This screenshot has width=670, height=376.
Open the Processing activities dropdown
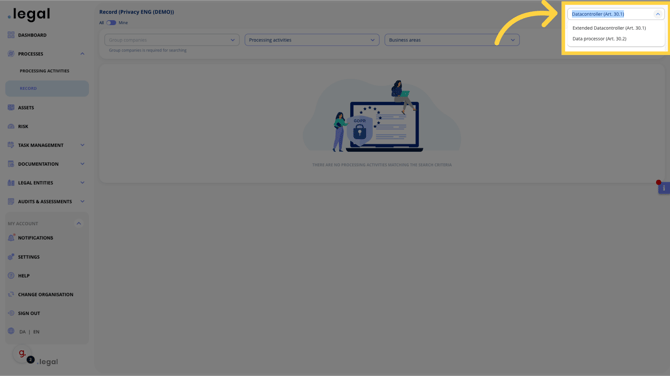pos(312,40)
